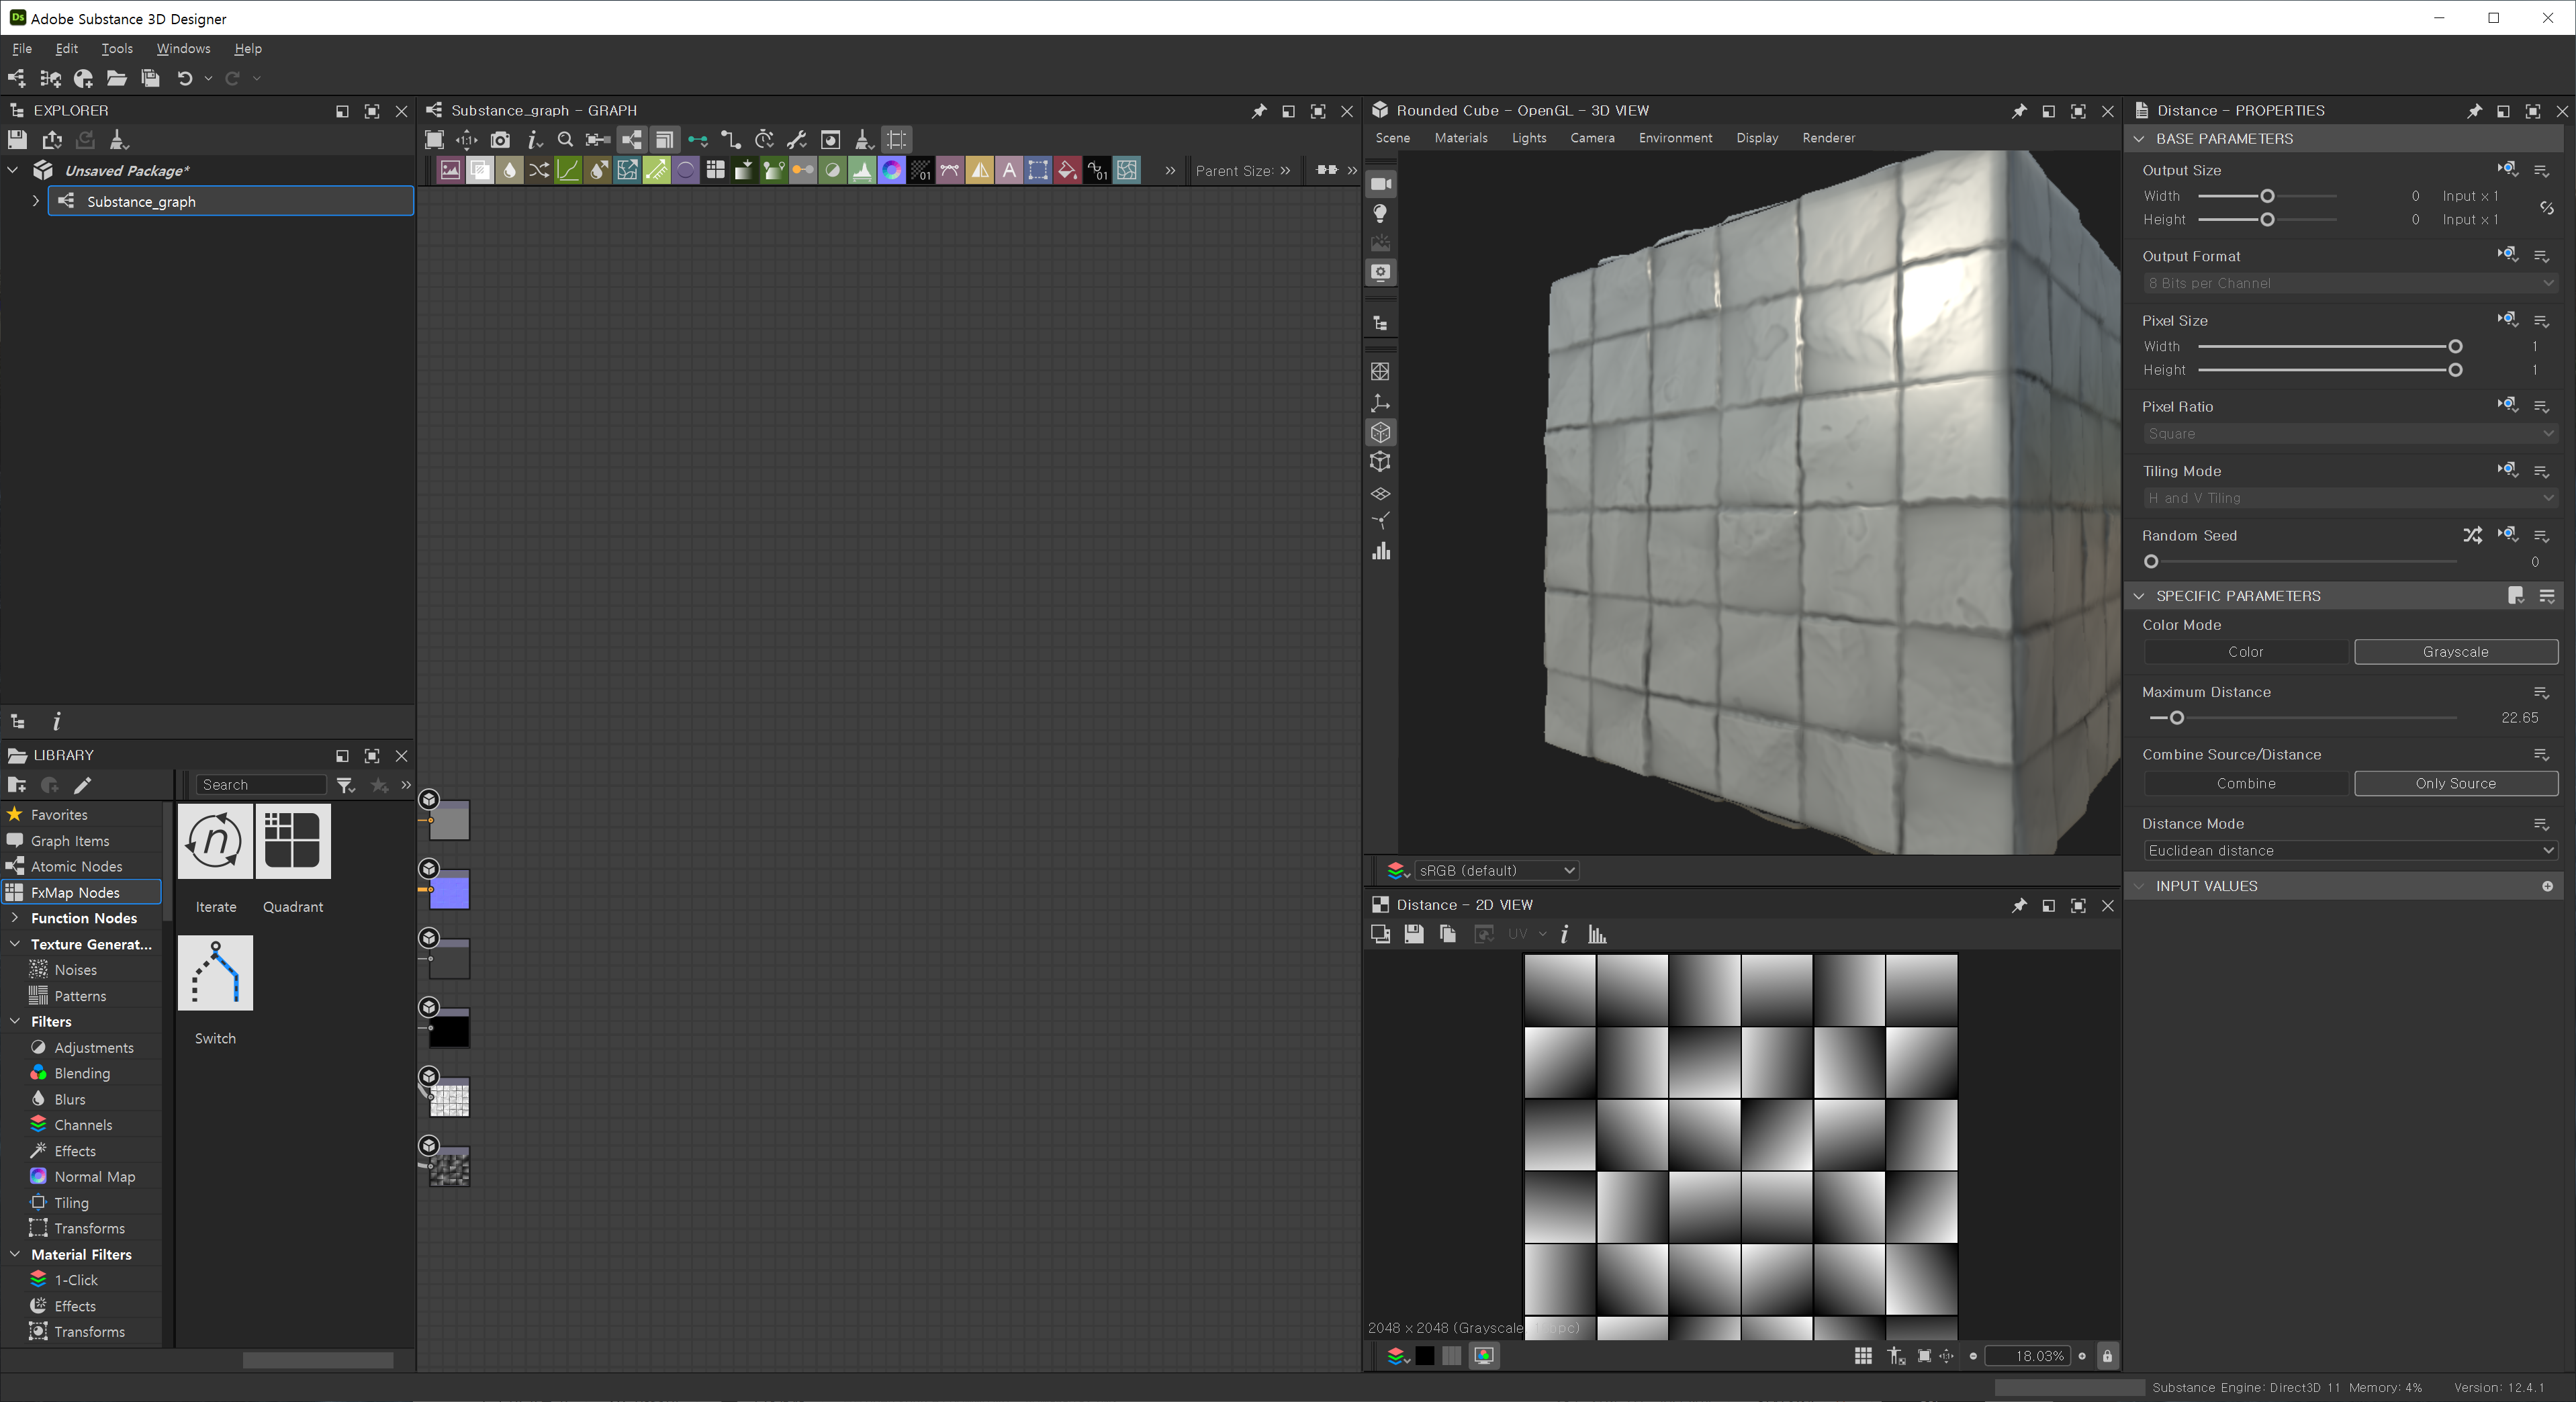
Task: Open the Distance Mode dropdown
Action: tap(2350, 851)
